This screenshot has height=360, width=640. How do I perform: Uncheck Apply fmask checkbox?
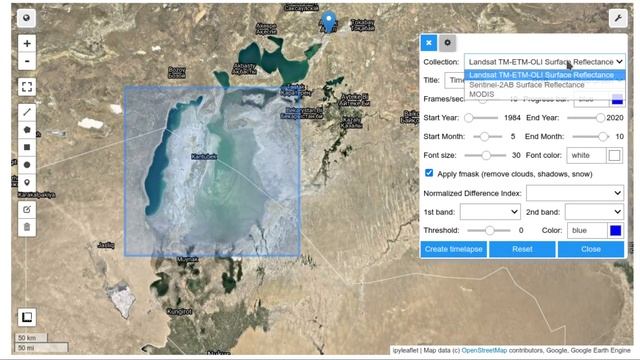click(x=429, y=173)
